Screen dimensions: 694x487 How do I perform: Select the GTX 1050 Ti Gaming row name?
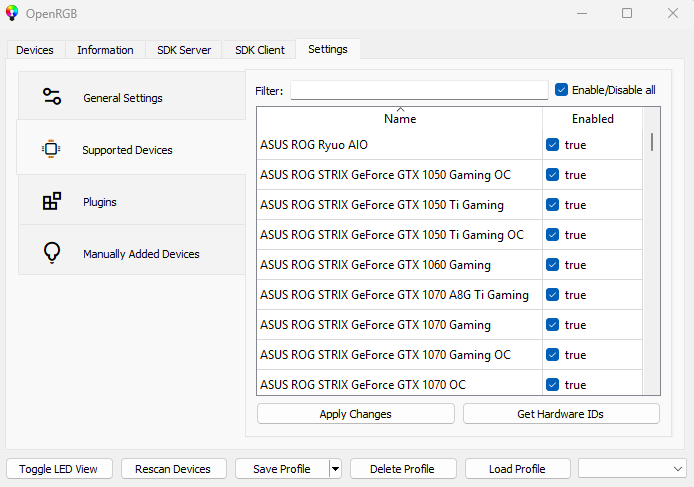pos(382,205)
